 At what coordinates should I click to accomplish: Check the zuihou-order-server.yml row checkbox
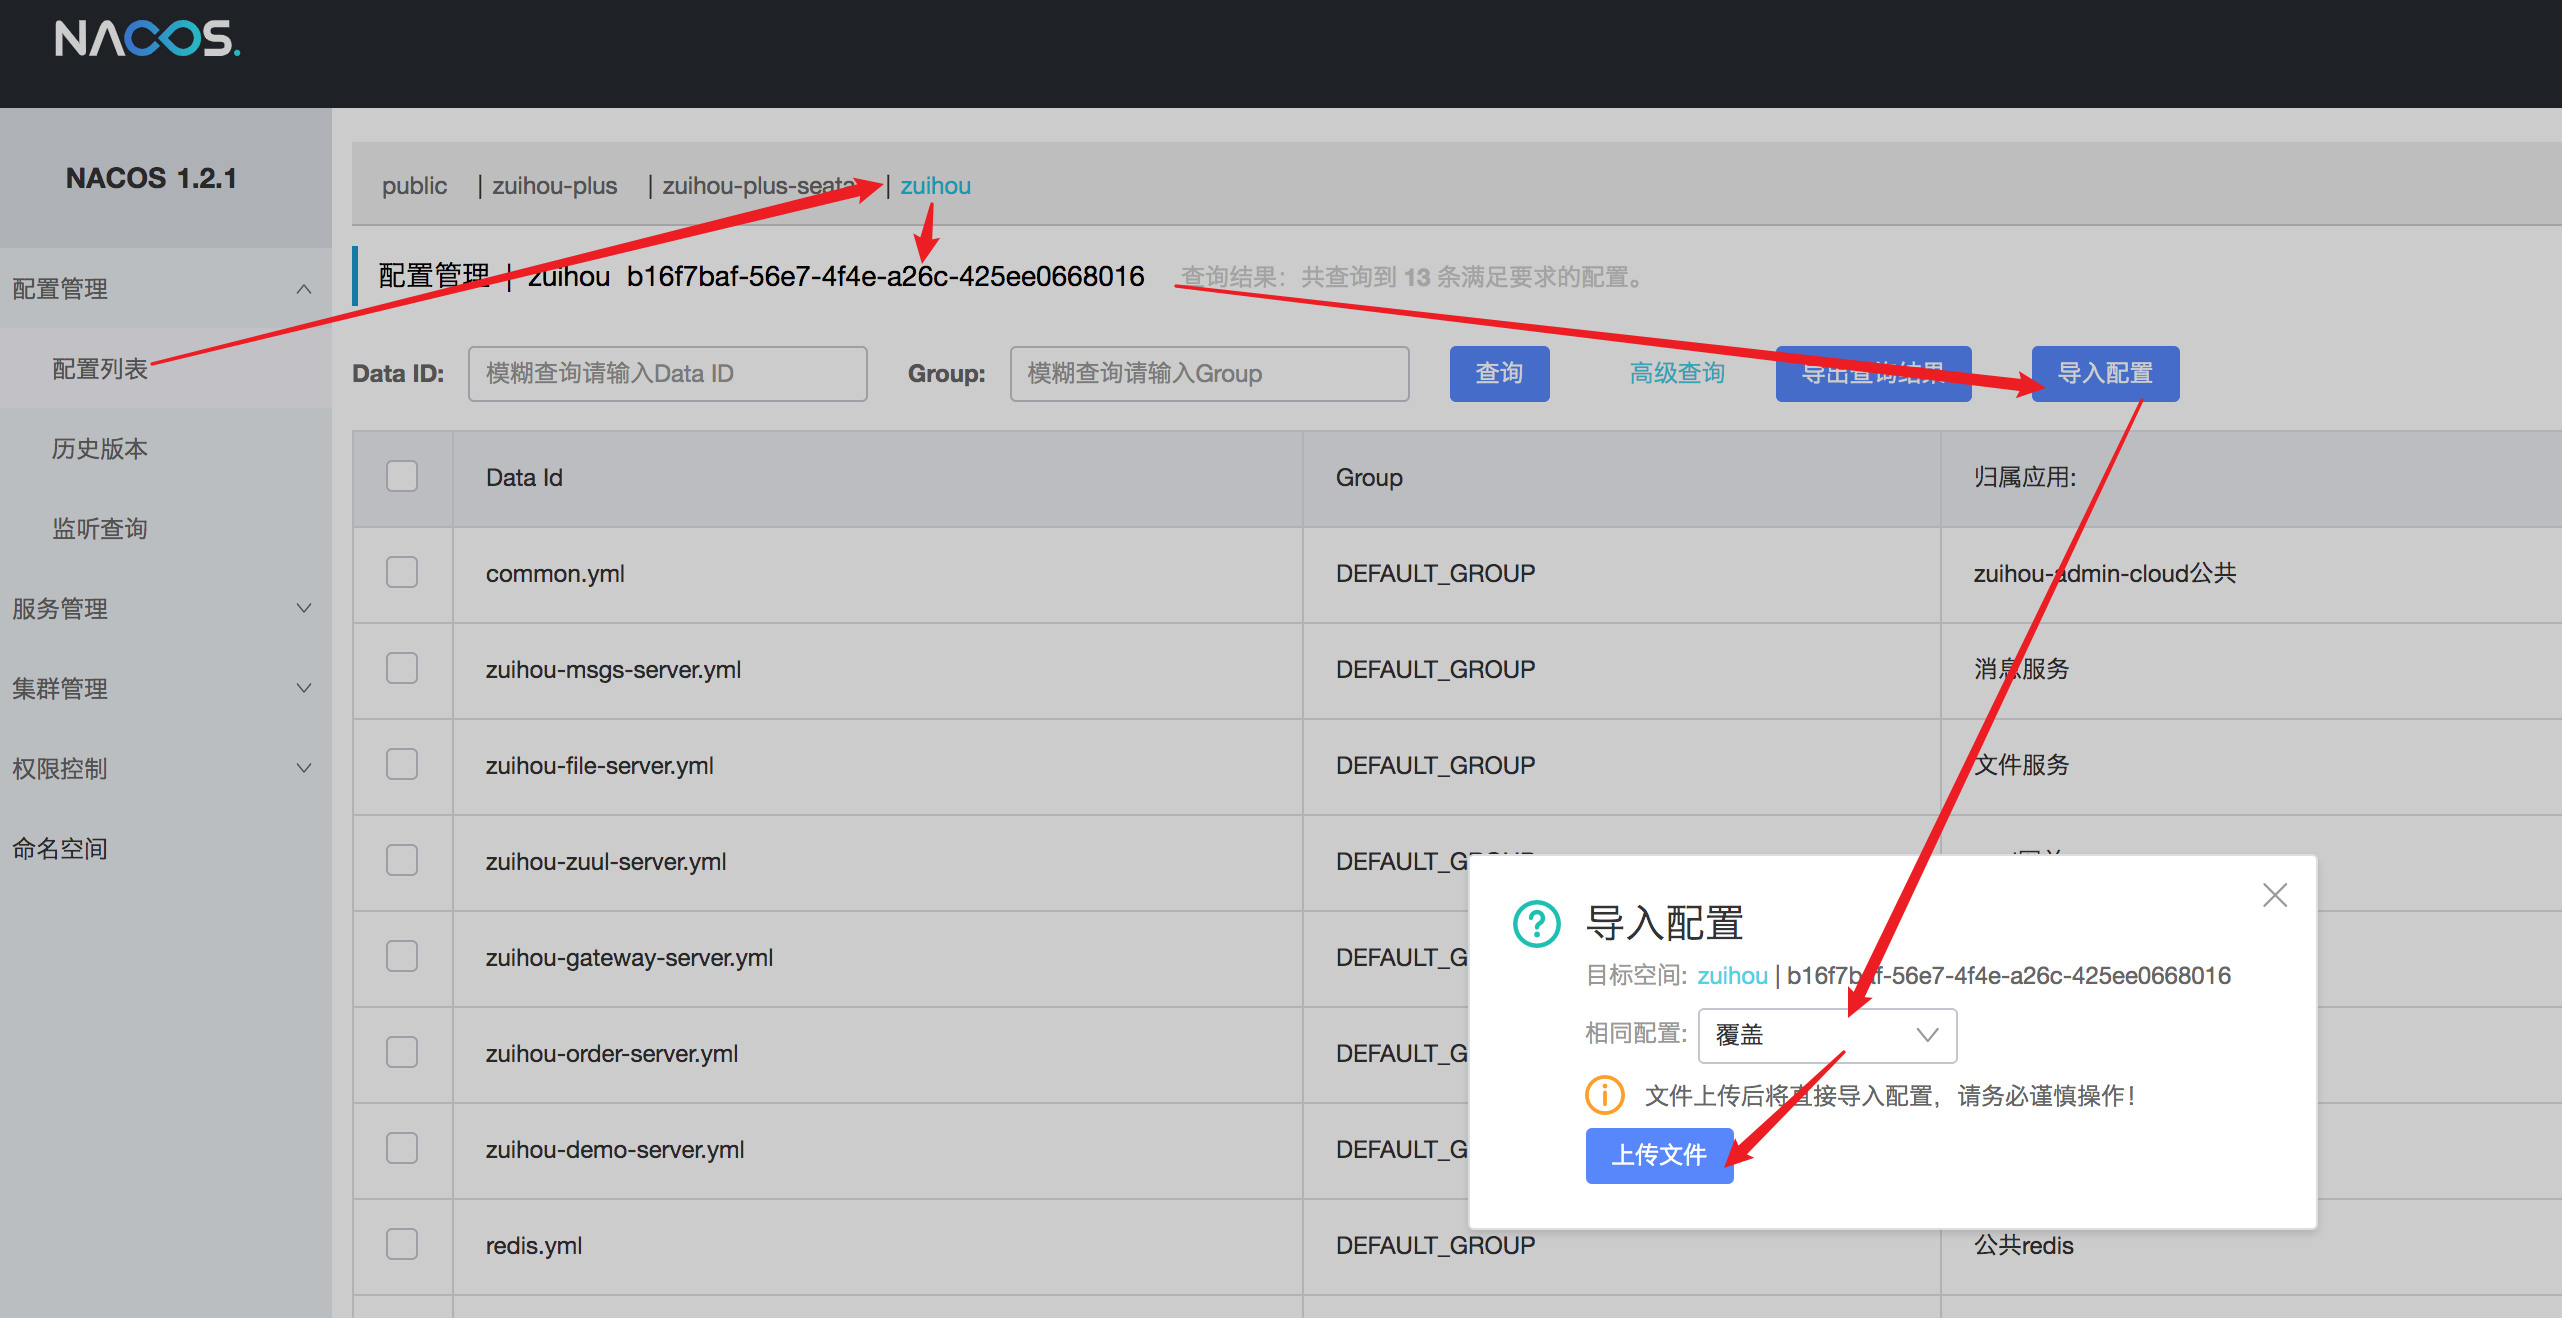(402, 1052)
